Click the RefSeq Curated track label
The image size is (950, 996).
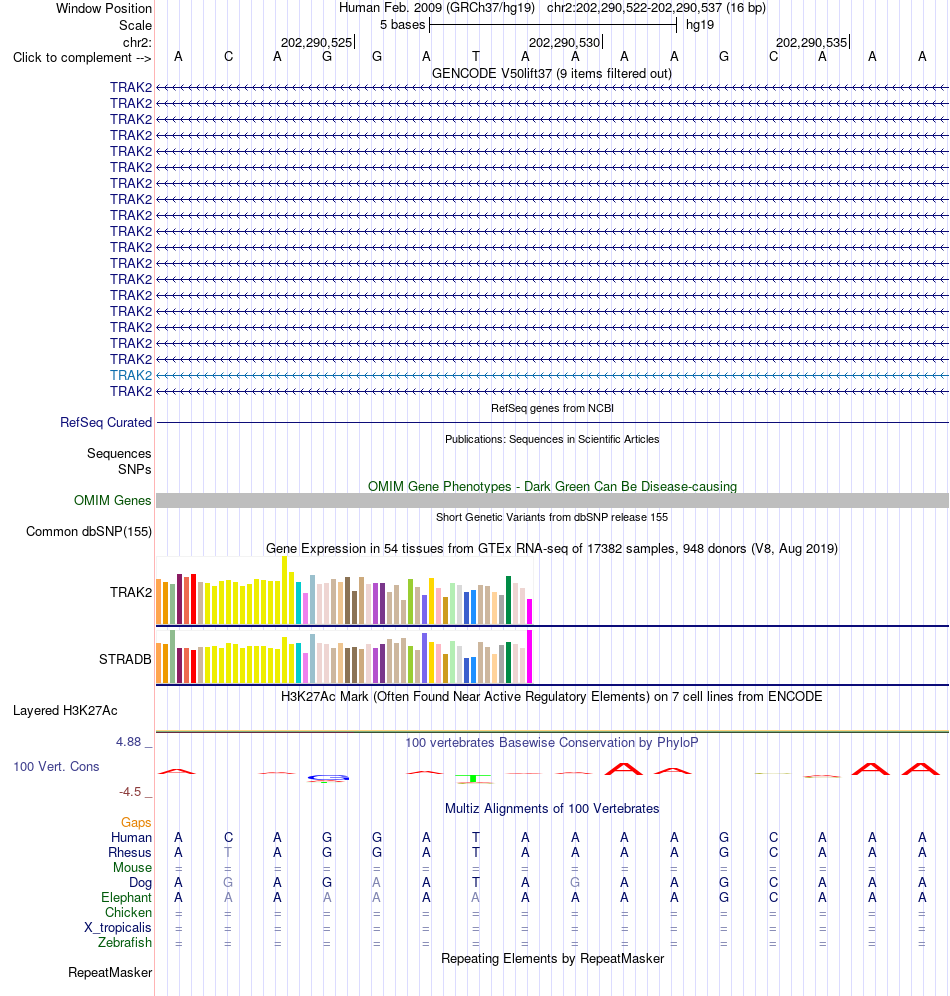pos(106,423)
